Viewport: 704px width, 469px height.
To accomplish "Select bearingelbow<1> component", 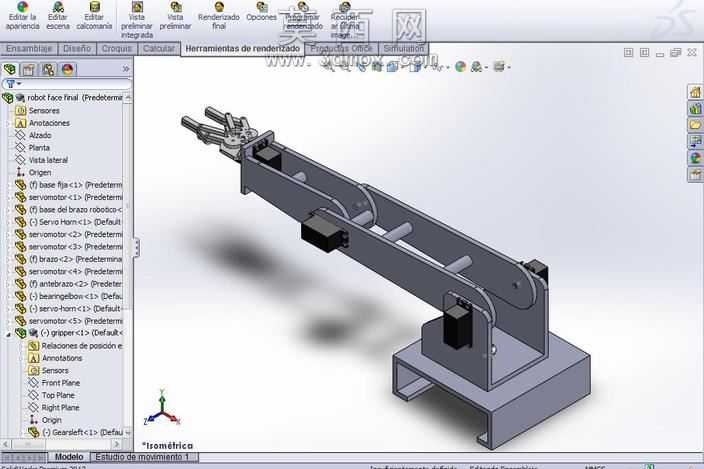I will click(68, 296).
